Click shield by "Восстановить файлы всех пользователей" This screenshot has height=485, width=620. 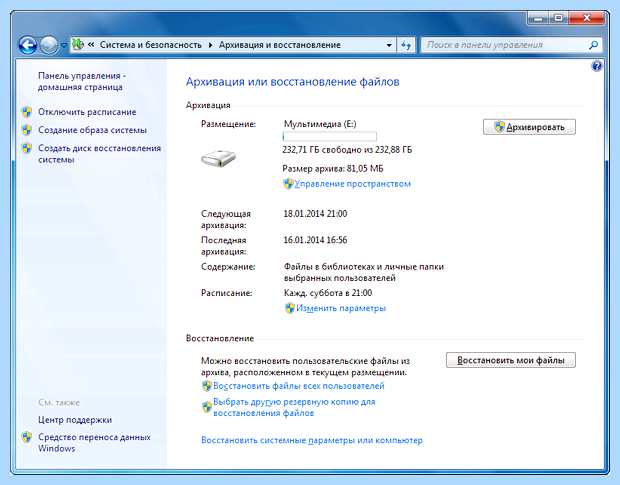pos(207,386)
